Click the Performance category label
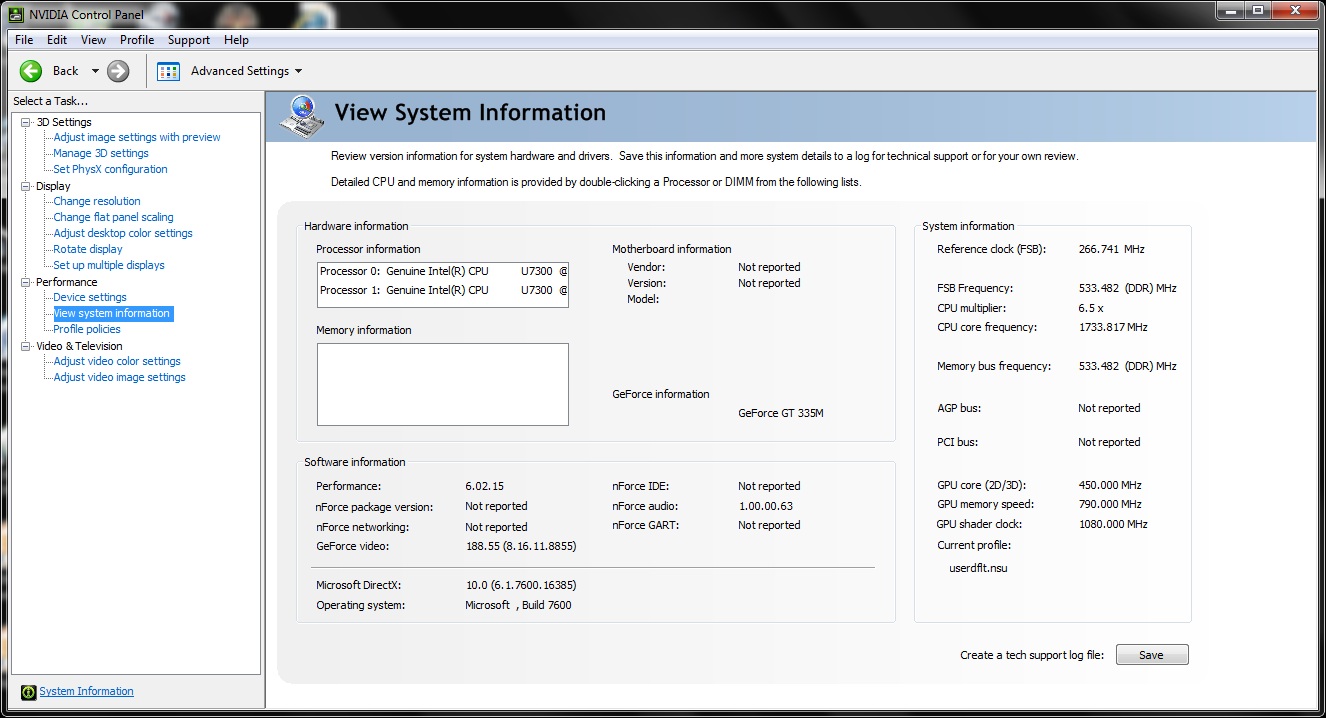Viewport: 1326px width, 718px height. pos(67,282)
